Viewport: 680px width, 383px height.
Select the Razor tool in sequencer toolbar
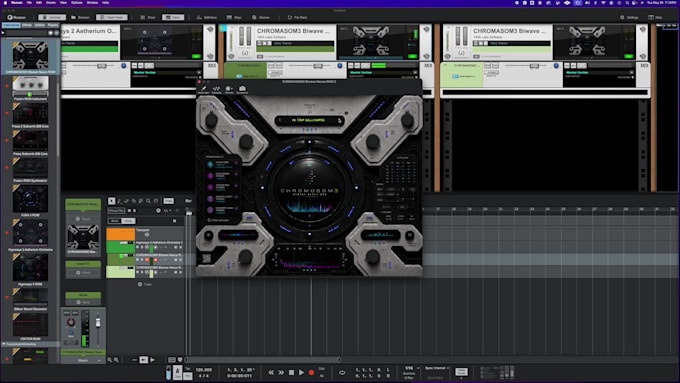[x=134, y=201]
